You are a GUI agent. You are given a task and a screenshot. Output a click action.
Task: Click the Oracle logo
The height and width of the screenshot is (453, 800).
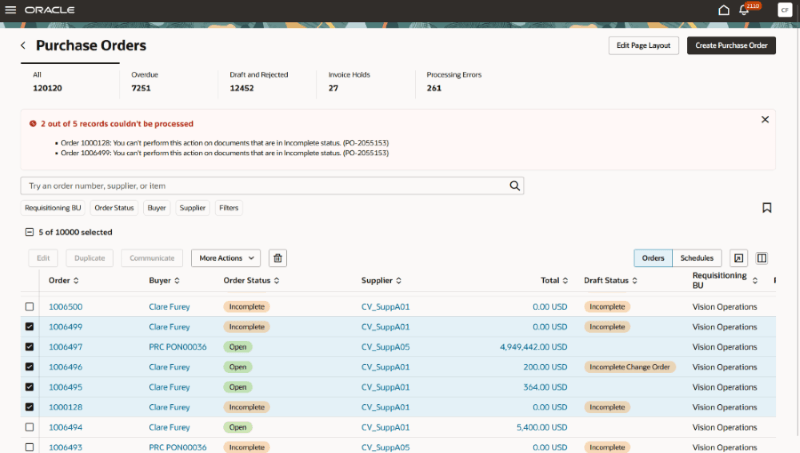point(49,10)
